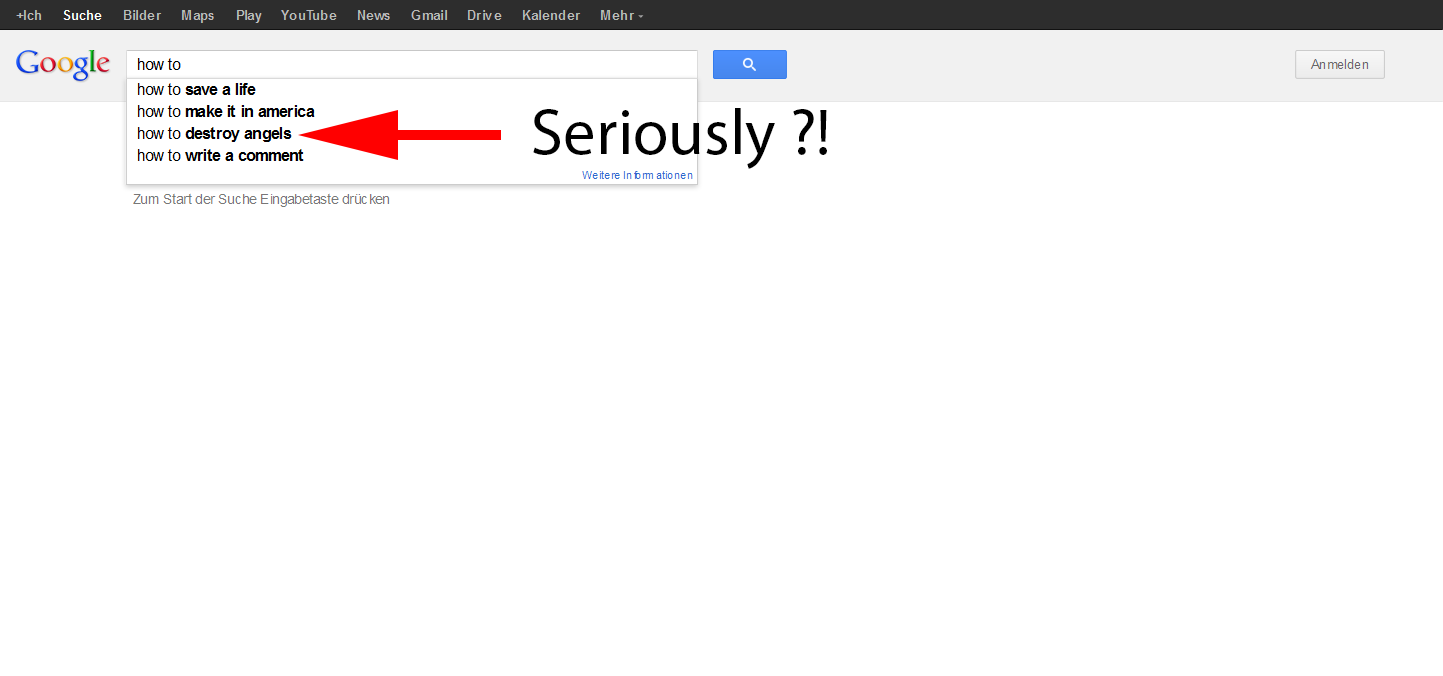Viewport: 1443px width, 676px height.
Task: Choose suggestion "how to destroy angels"
Action: [x=412, y=134]
